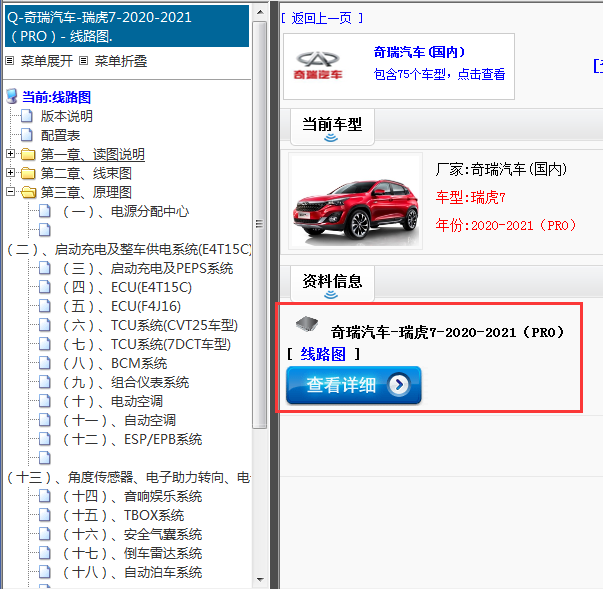Open (十三)、角度传感器、电子助力转向 item

tap(129, 477)
